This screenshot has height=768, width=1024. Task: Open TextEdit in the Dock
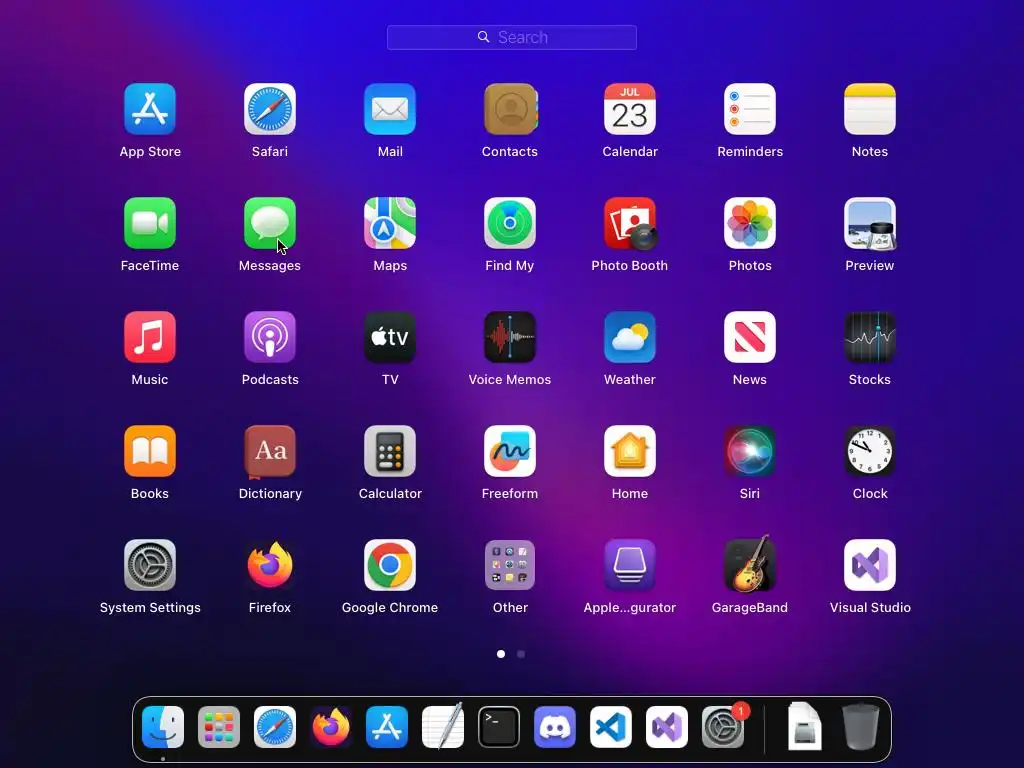tap(443, 726)
